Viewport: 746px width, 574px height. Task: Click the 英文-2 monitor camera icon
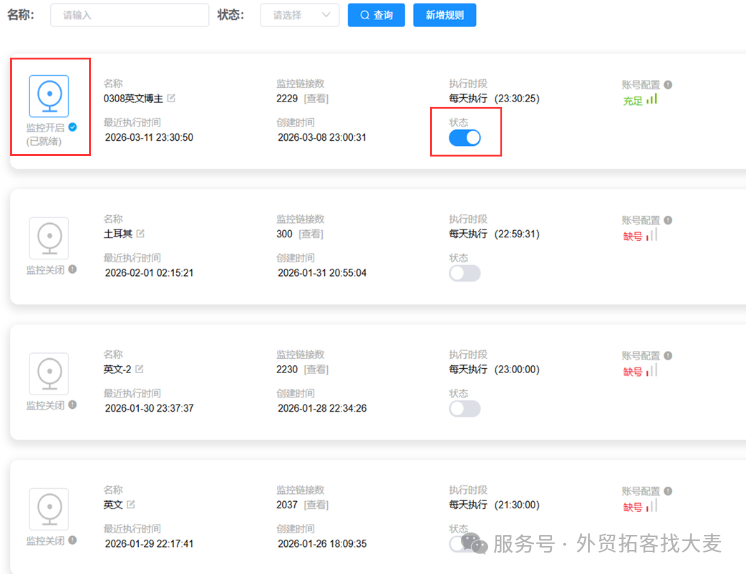(x=49, y=374)
